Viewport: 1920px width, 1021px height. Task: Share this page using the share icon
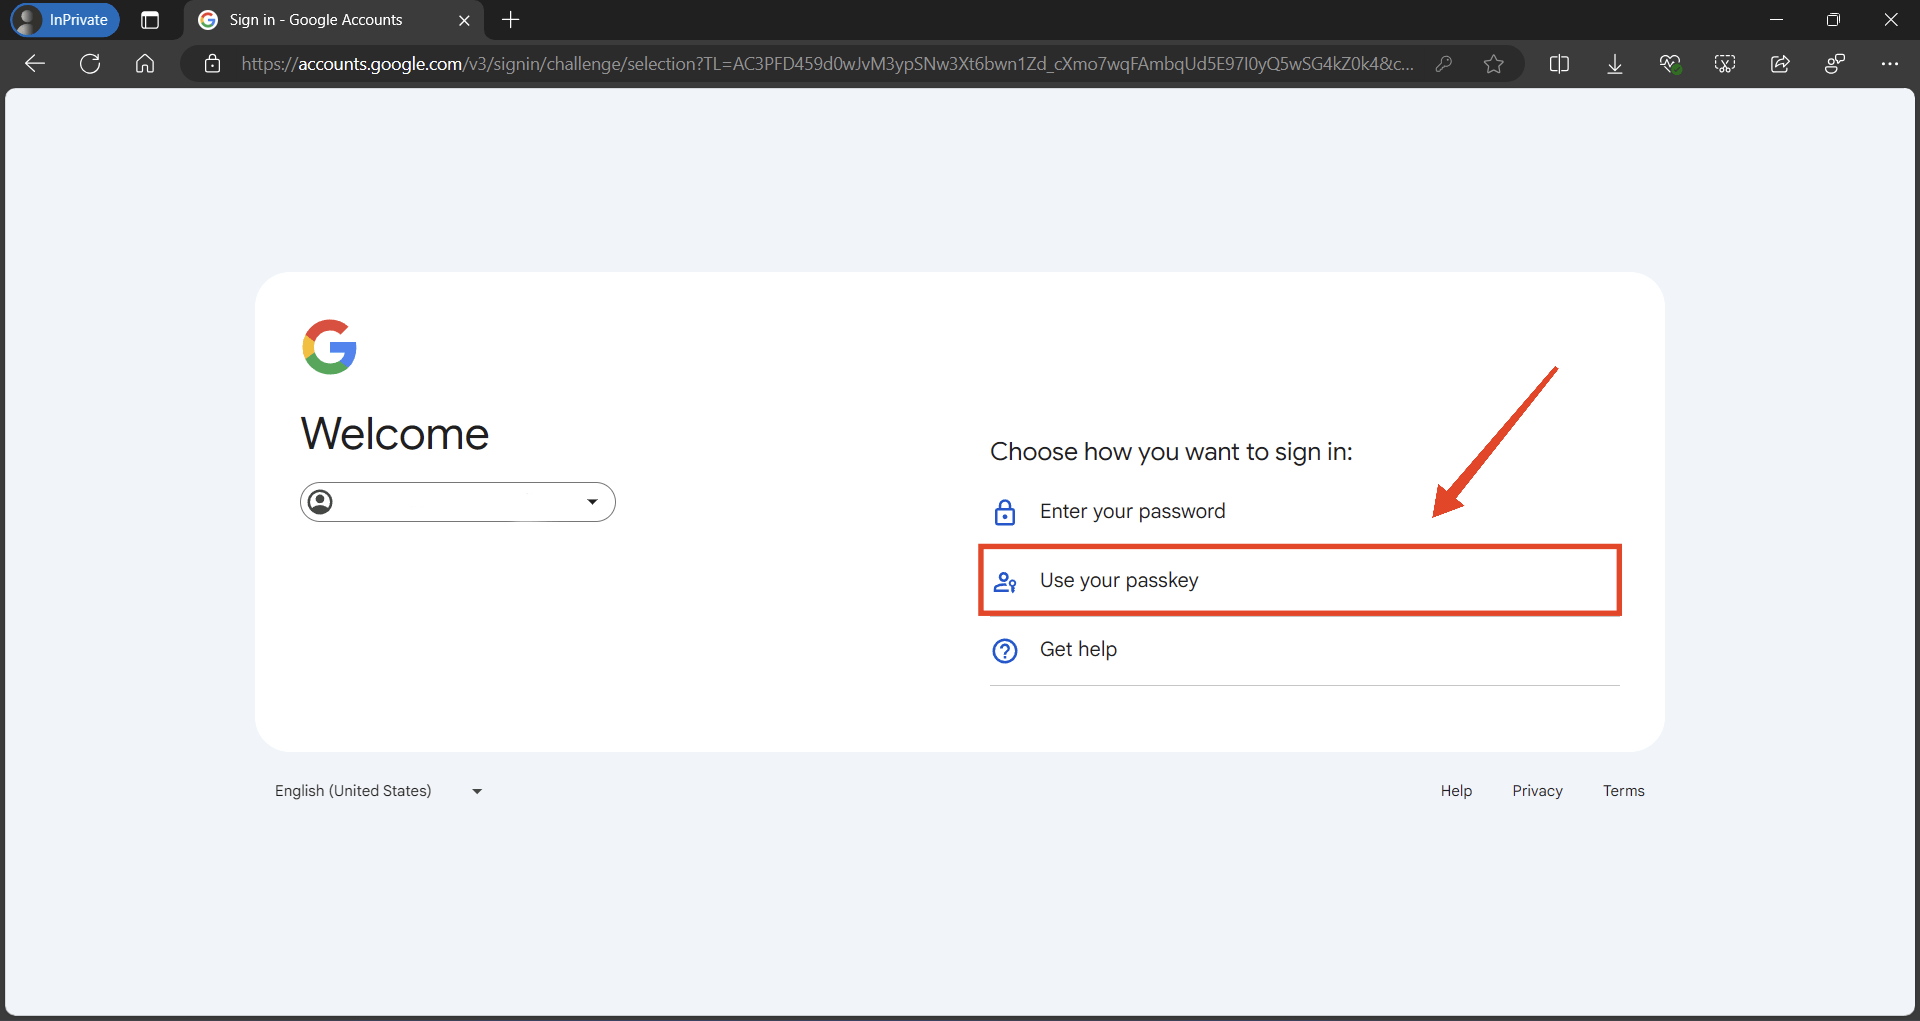[1780, 64]
